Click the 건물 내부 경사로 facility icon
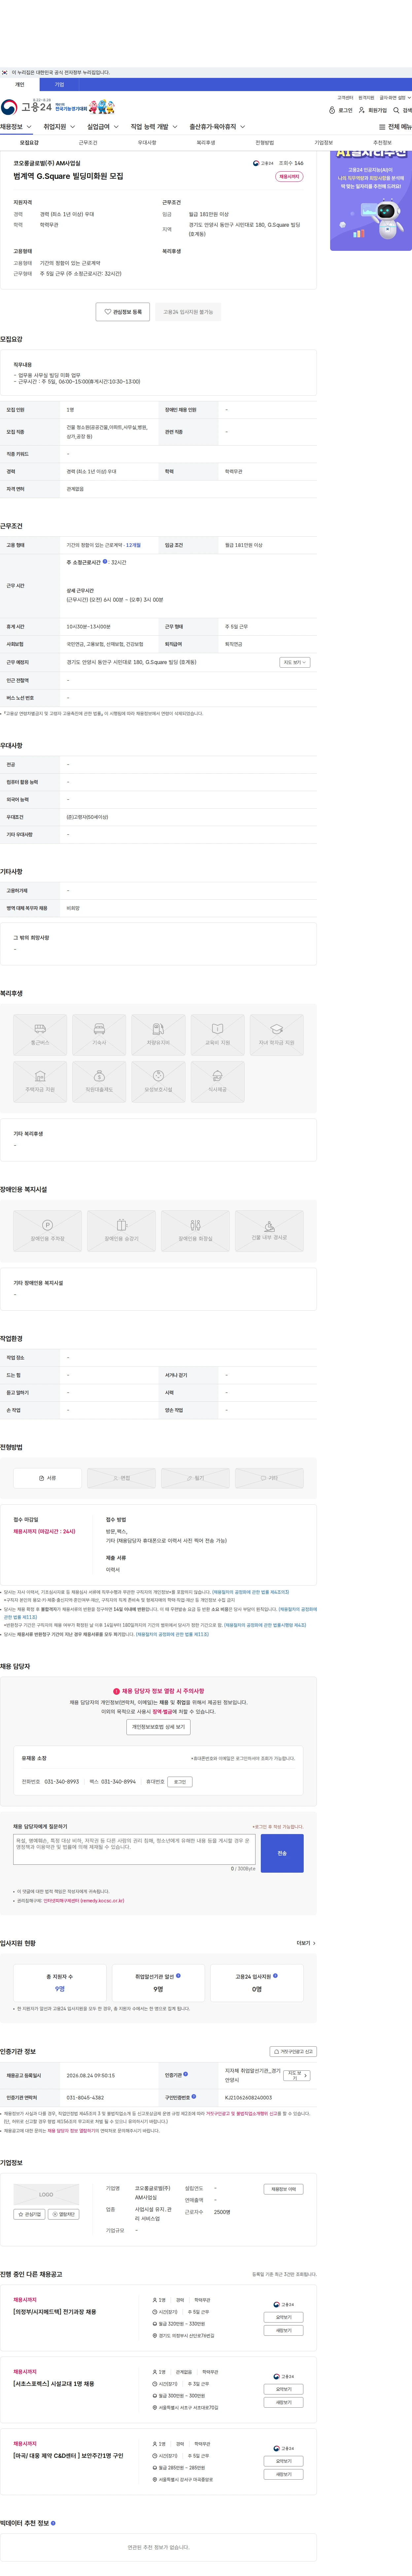This screenshot has width=412, height=2576. click(x=269, y=1231)
